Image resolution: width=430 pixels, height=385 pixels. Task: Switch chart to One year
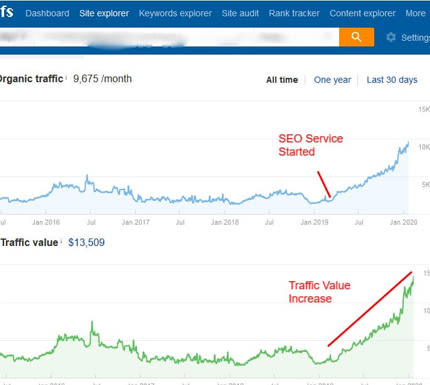pyautogui.click(x=332, y=80)
